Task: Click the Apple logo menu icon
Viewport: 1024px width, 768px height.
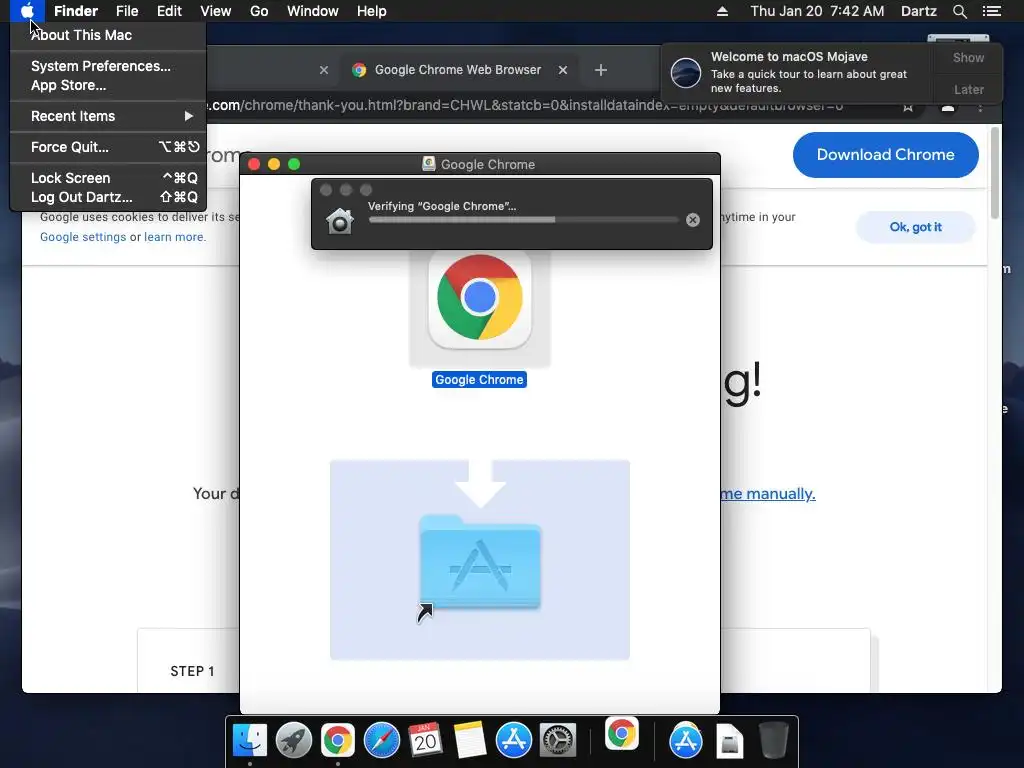Action: [x=27, y=11]
